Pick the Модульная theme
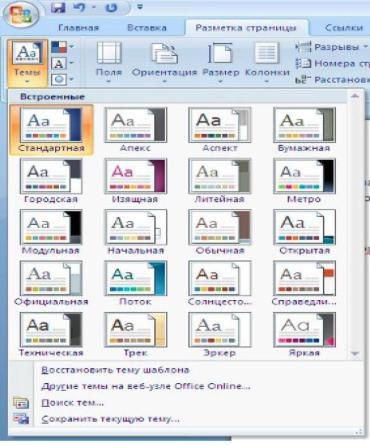Viewport: 370px width, 445px height. pyautogui.click(x=51, y=232)
